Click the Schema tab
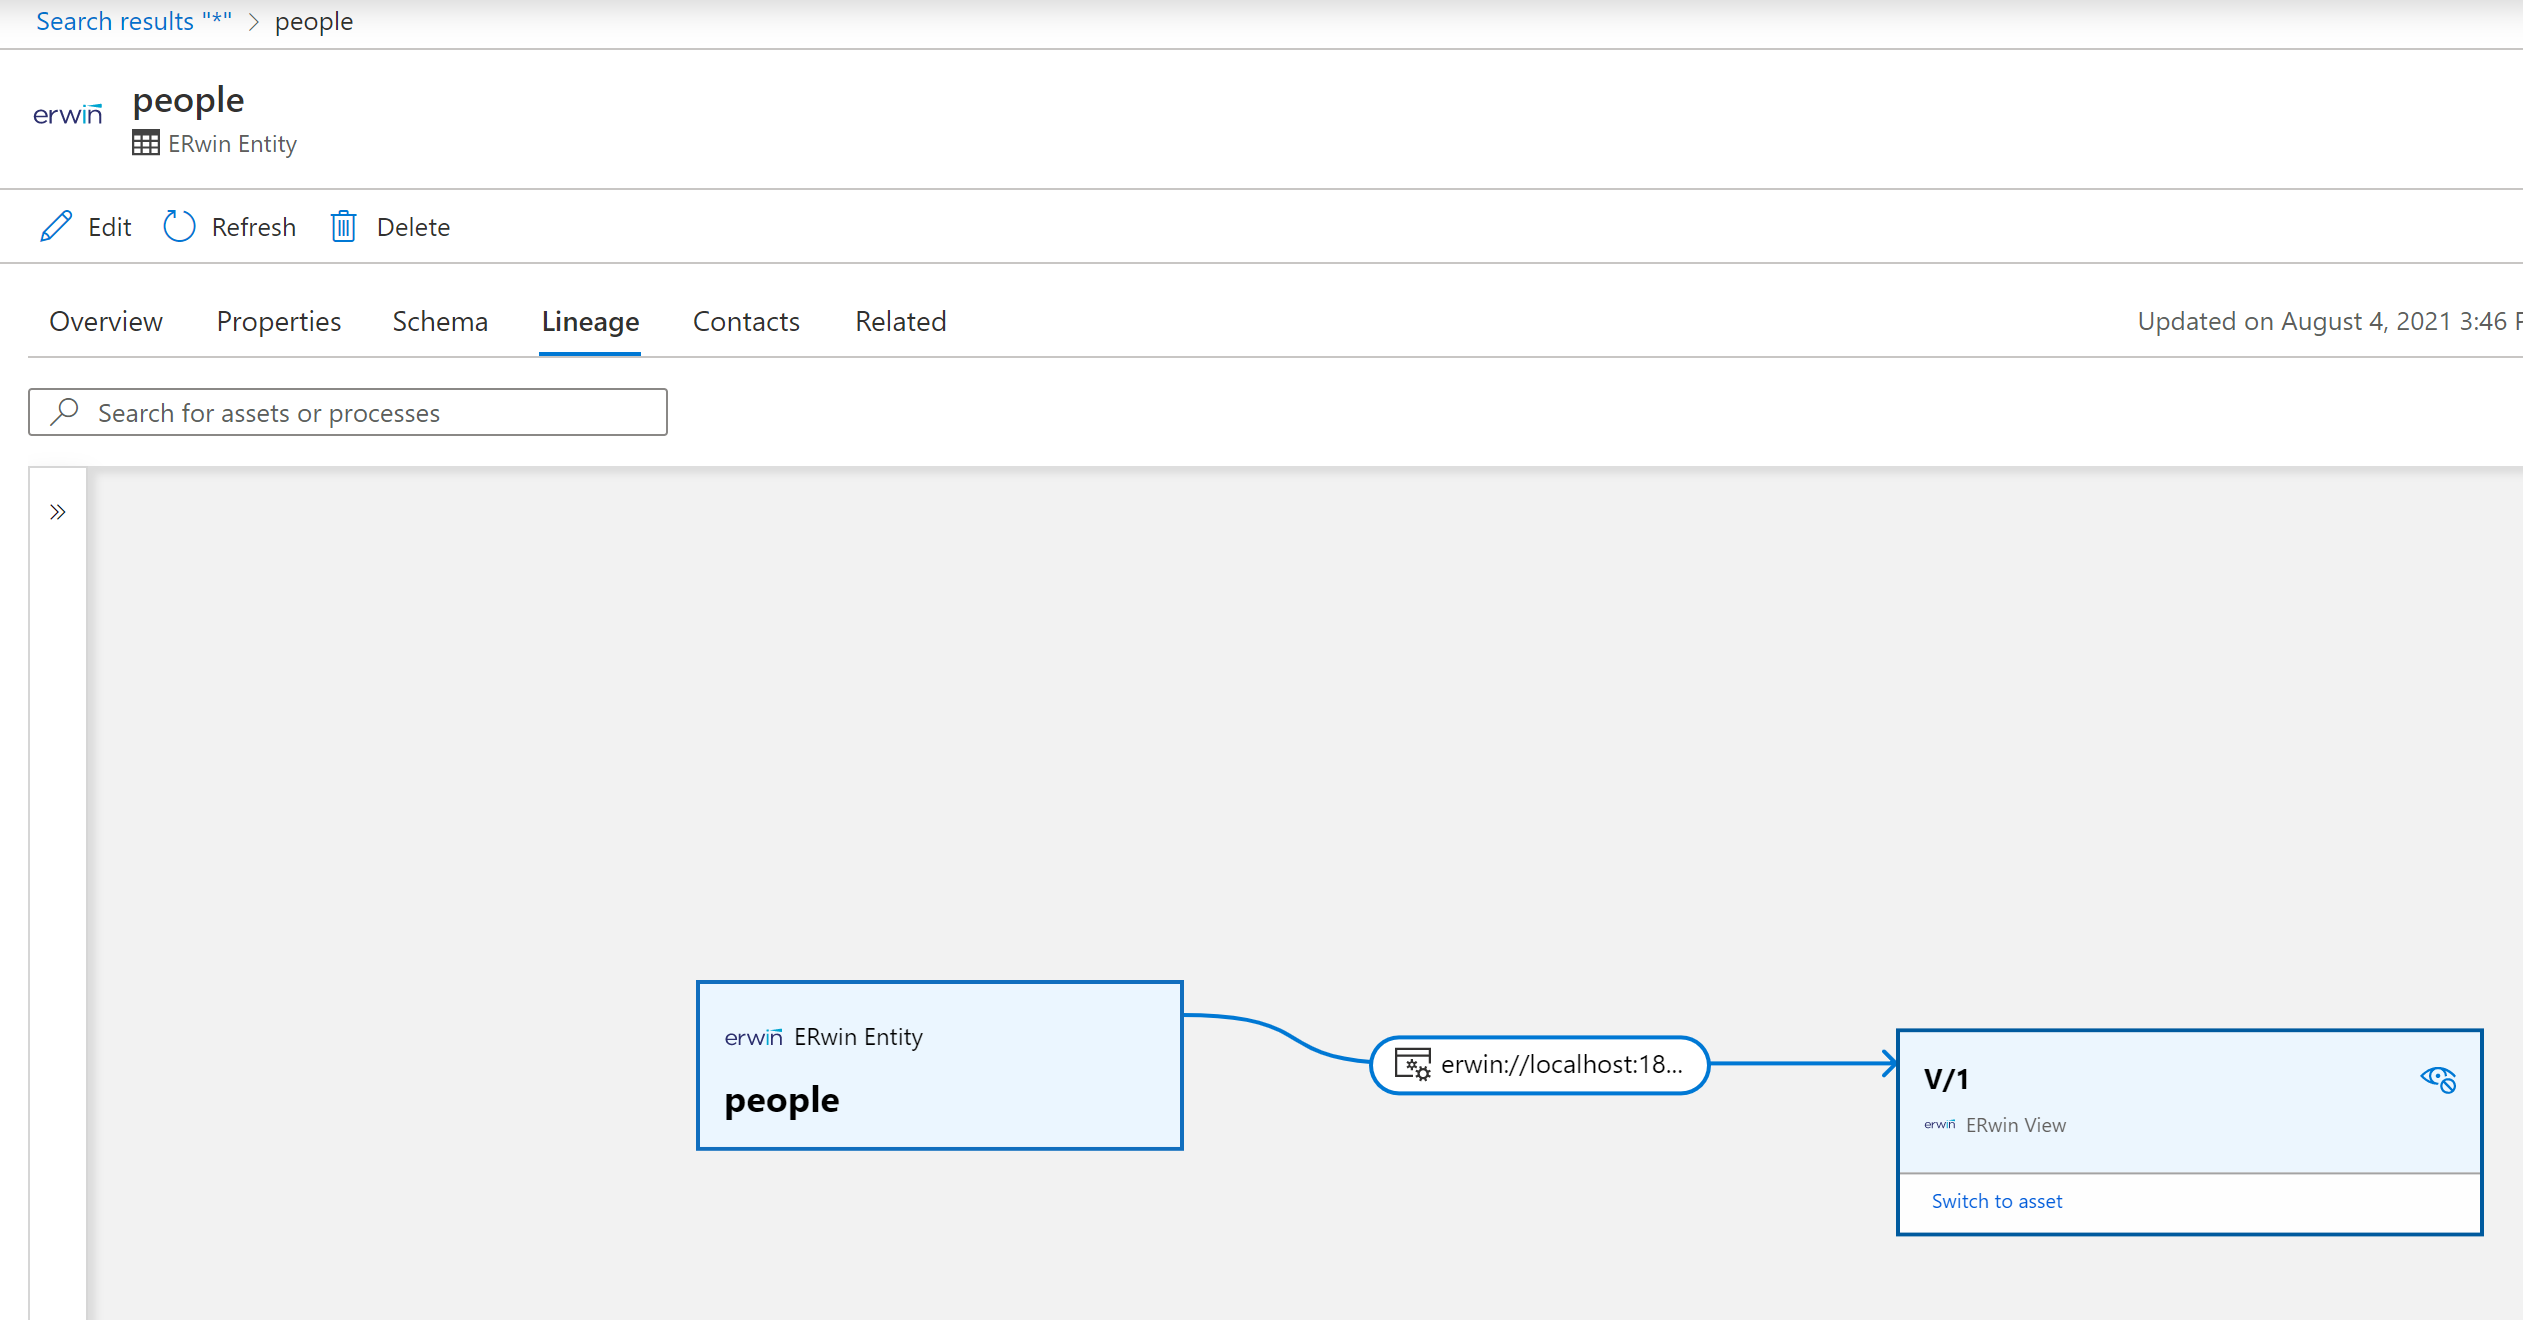Viewport: 2523px width, 1320px height. (x=439, y=320)
